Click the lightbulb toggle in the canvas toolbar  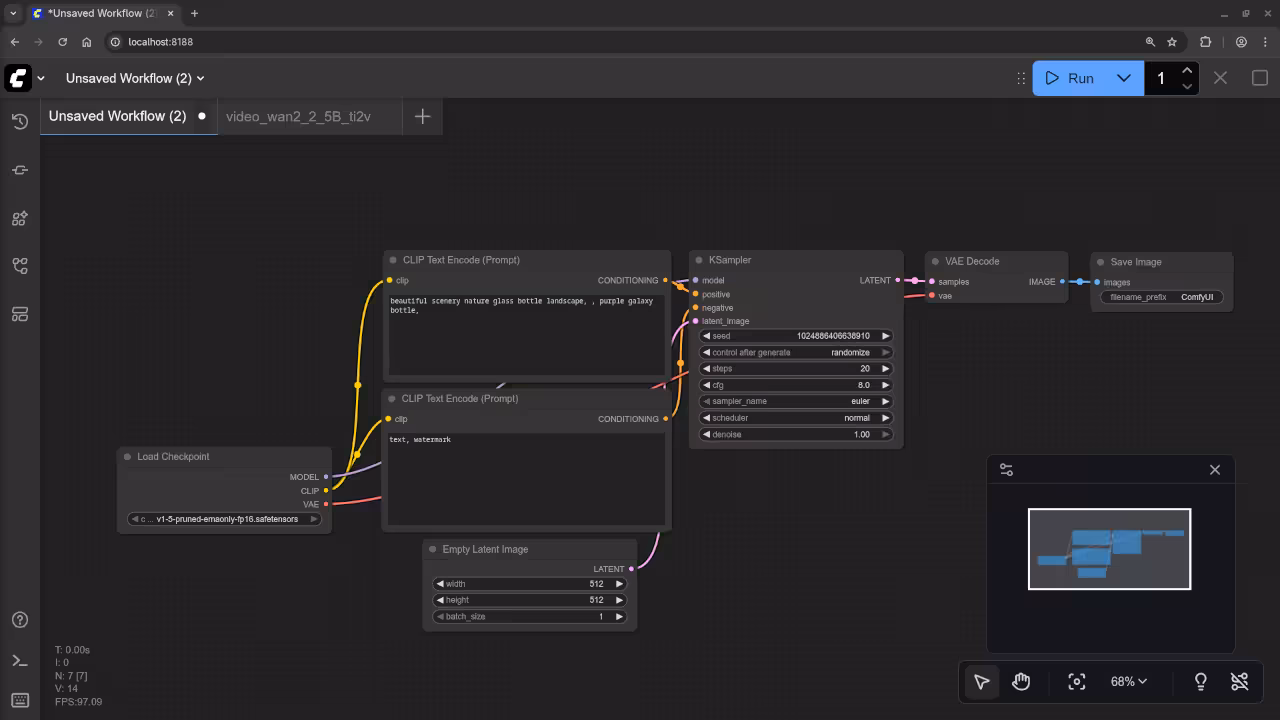[x=1200, y=681]
